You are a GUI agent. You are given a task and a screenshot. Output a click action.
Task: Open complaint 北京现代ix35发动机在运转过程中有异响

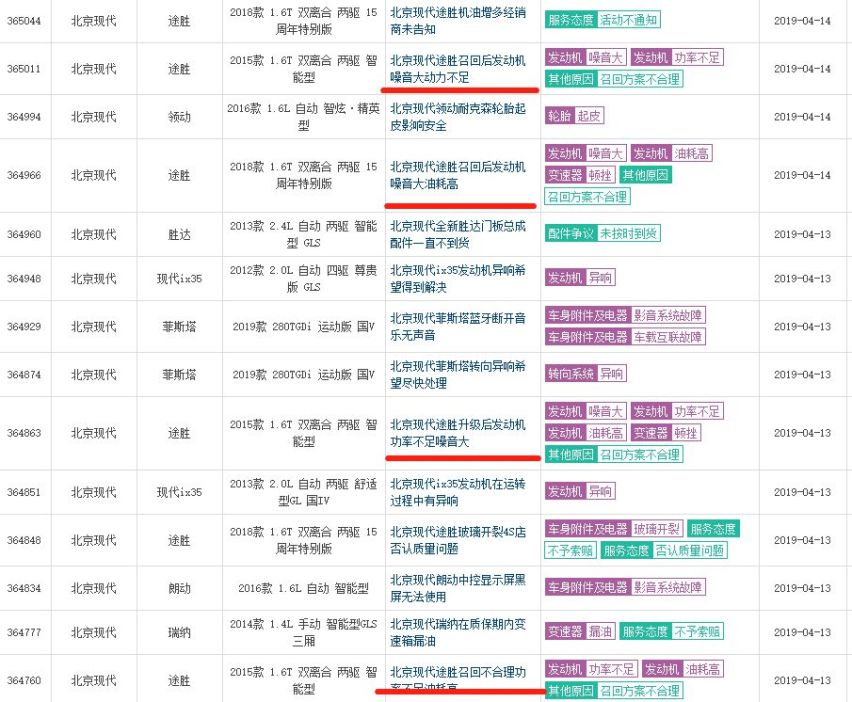(x=458, y=492)
